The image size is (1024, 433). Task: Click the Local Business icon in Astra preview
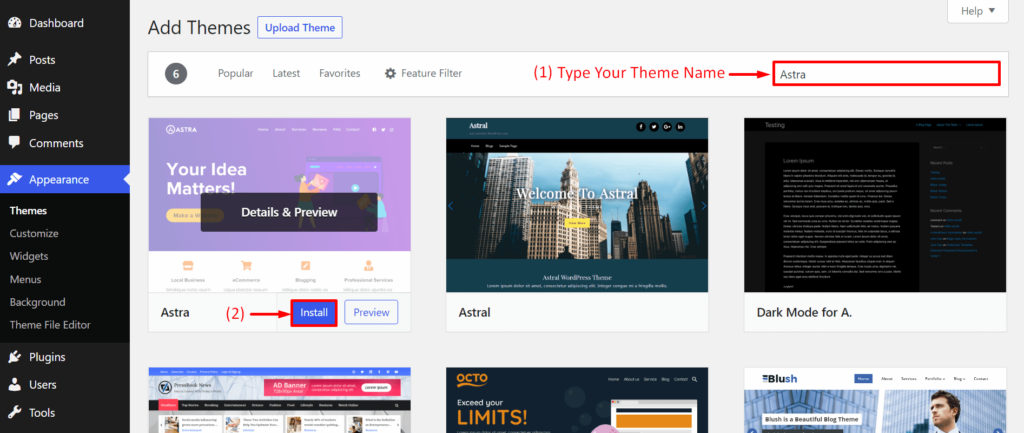coord(188,266)
